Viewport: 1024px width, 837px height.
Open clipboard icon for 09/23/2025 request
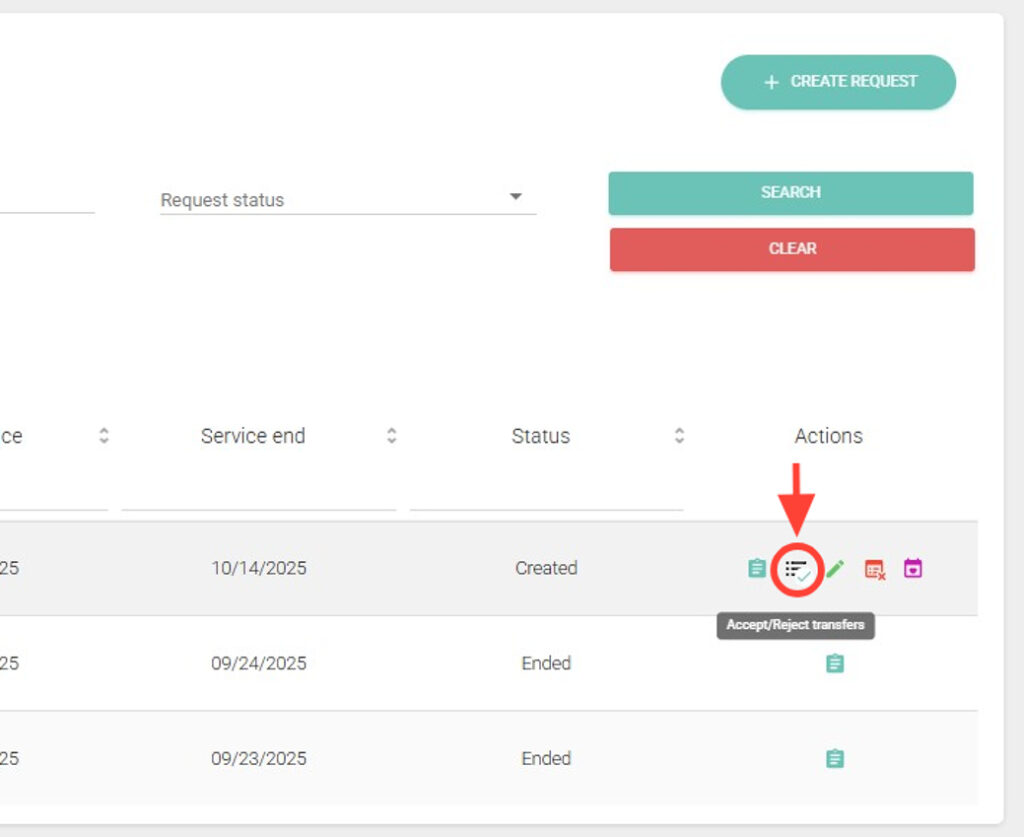[835, 759]
